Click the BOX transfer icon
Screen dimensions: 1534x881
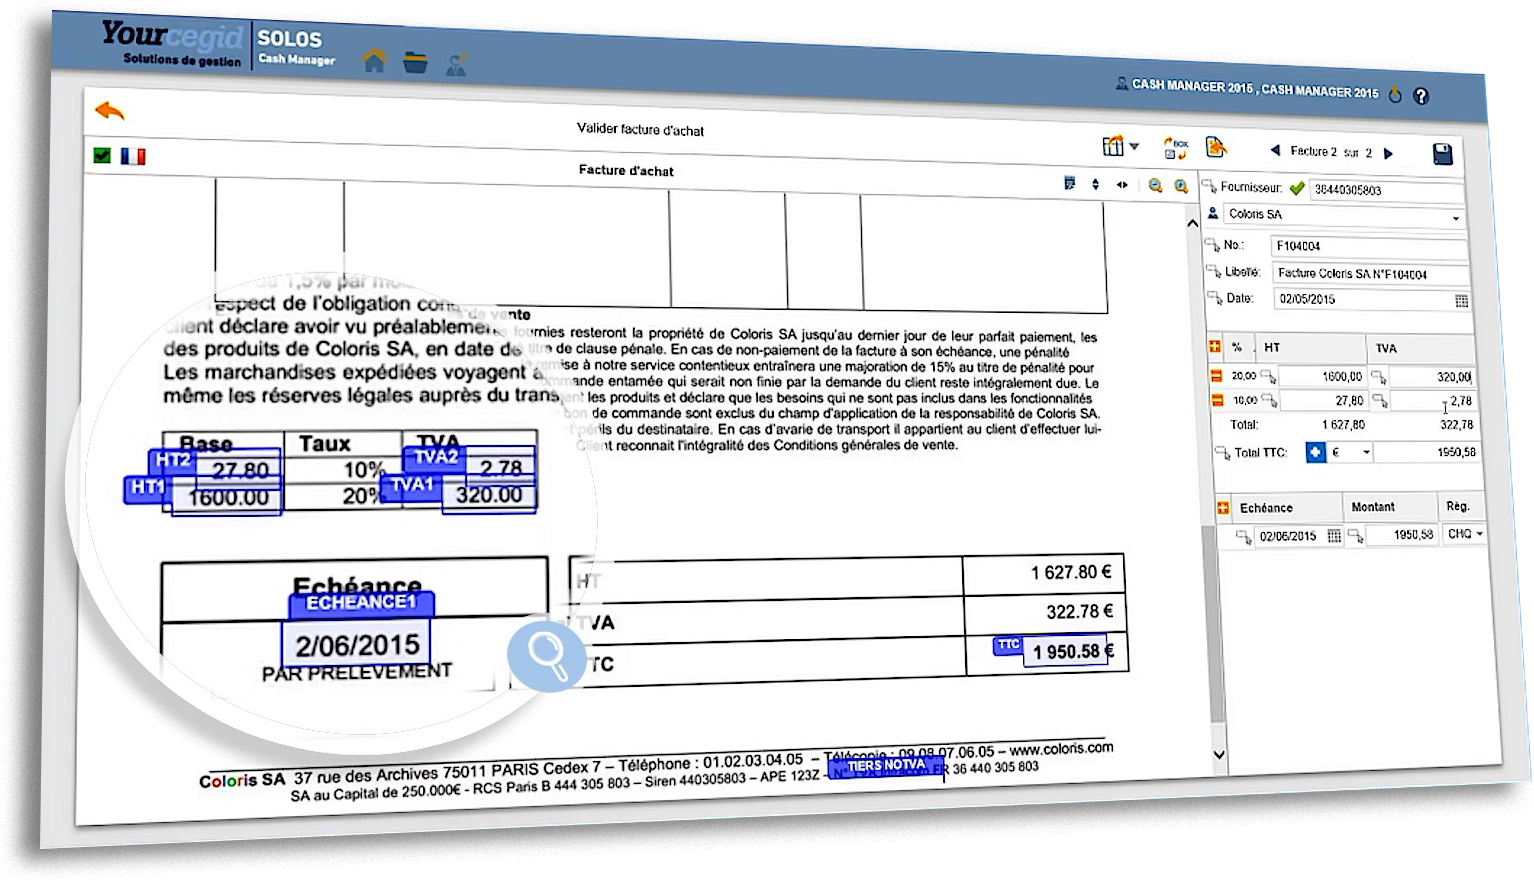tap(1175, 148)
